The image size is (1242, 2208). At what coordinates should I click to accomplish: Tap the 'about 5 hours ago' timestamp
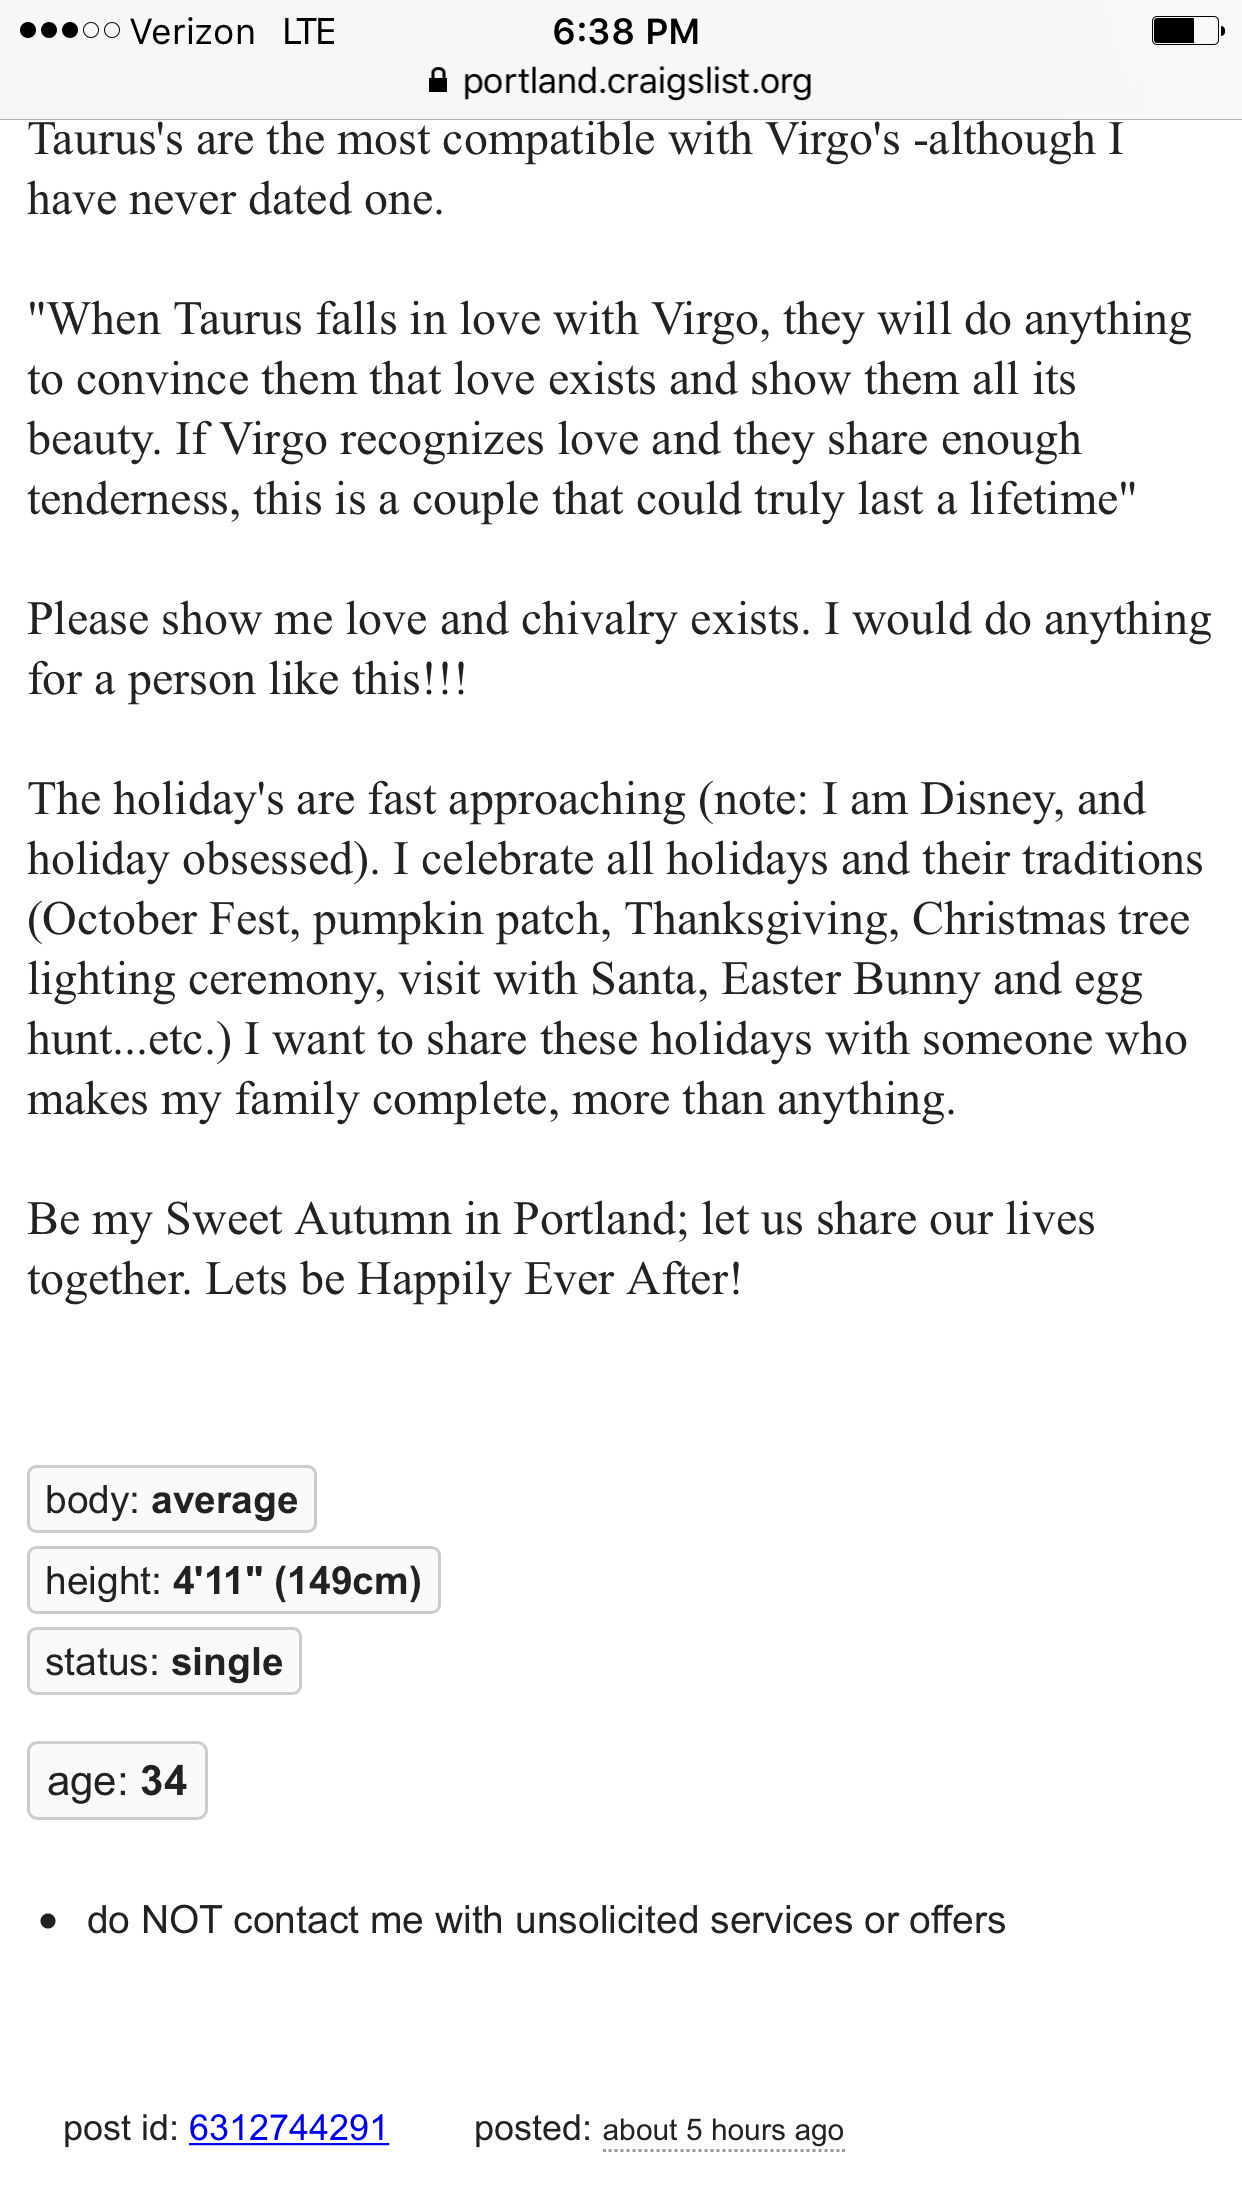[723, 2130]
